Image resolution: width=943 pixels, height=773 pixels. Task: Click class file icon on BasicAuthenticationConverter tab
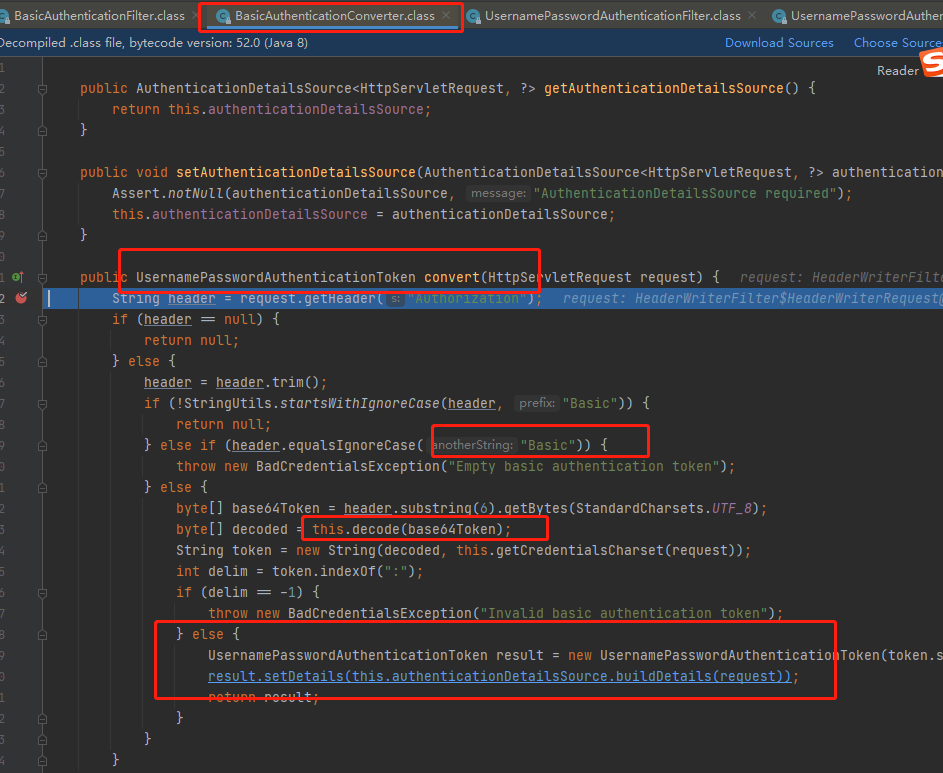[x=223, y=17]
